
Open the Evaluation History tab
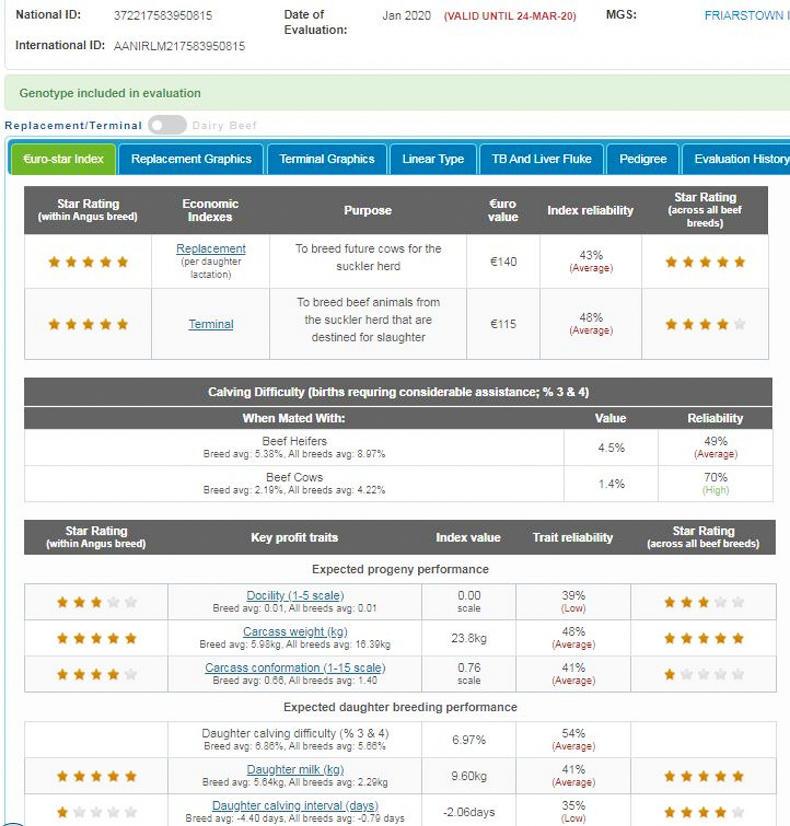(x=740, y=159)
